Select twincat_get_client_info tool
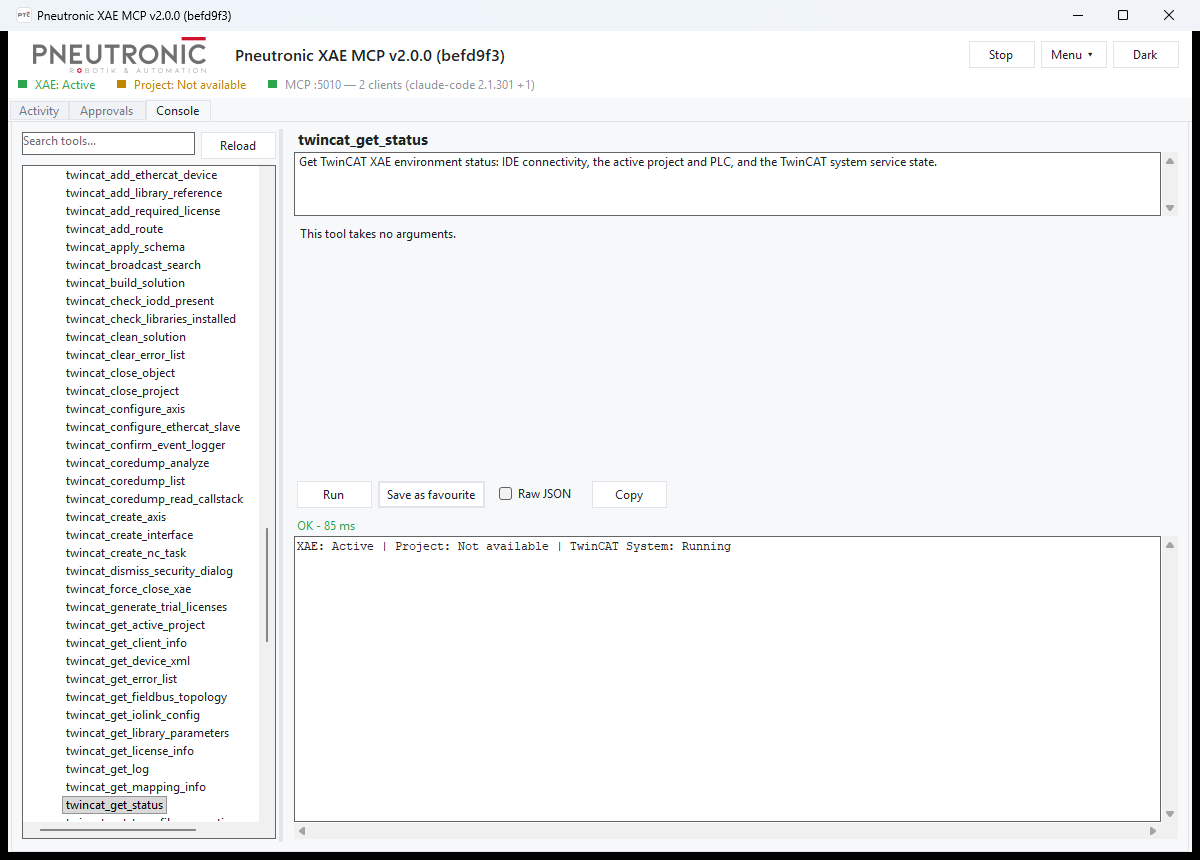Viewport: 1200px width, 860px height. pos(126,643)
